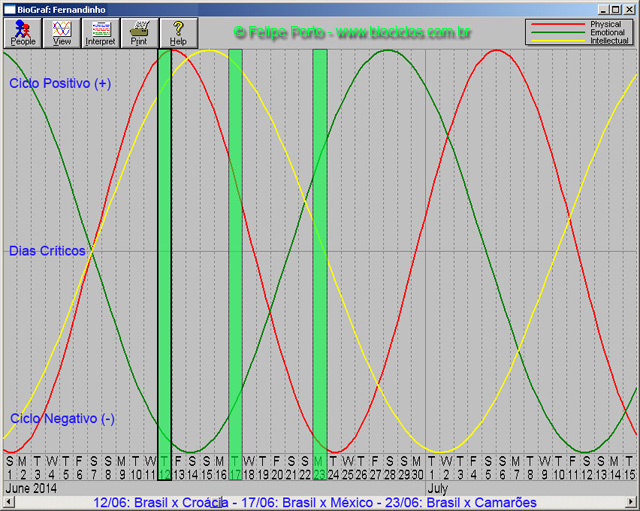
Task: Click the 'Ciclo Positivo (+)' label
Action: pyautogui.click(x=60, y=83)
